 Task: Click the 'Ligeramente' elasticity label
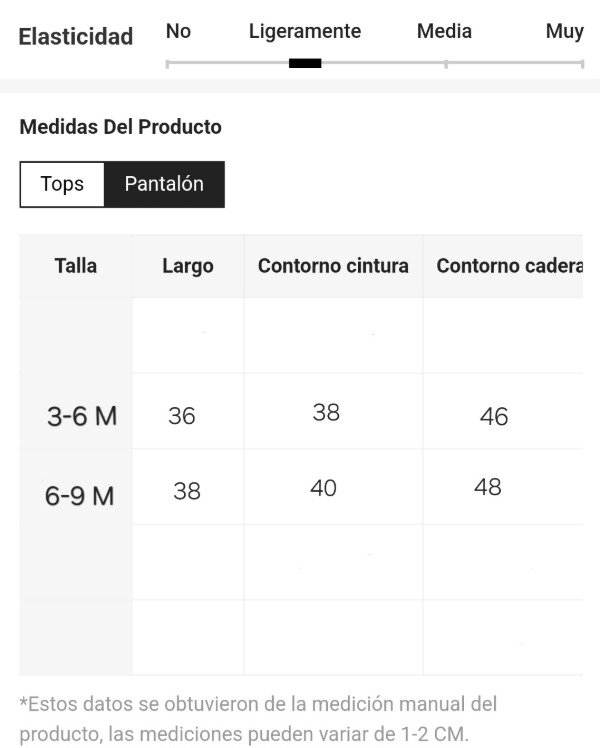pos(305,31)
